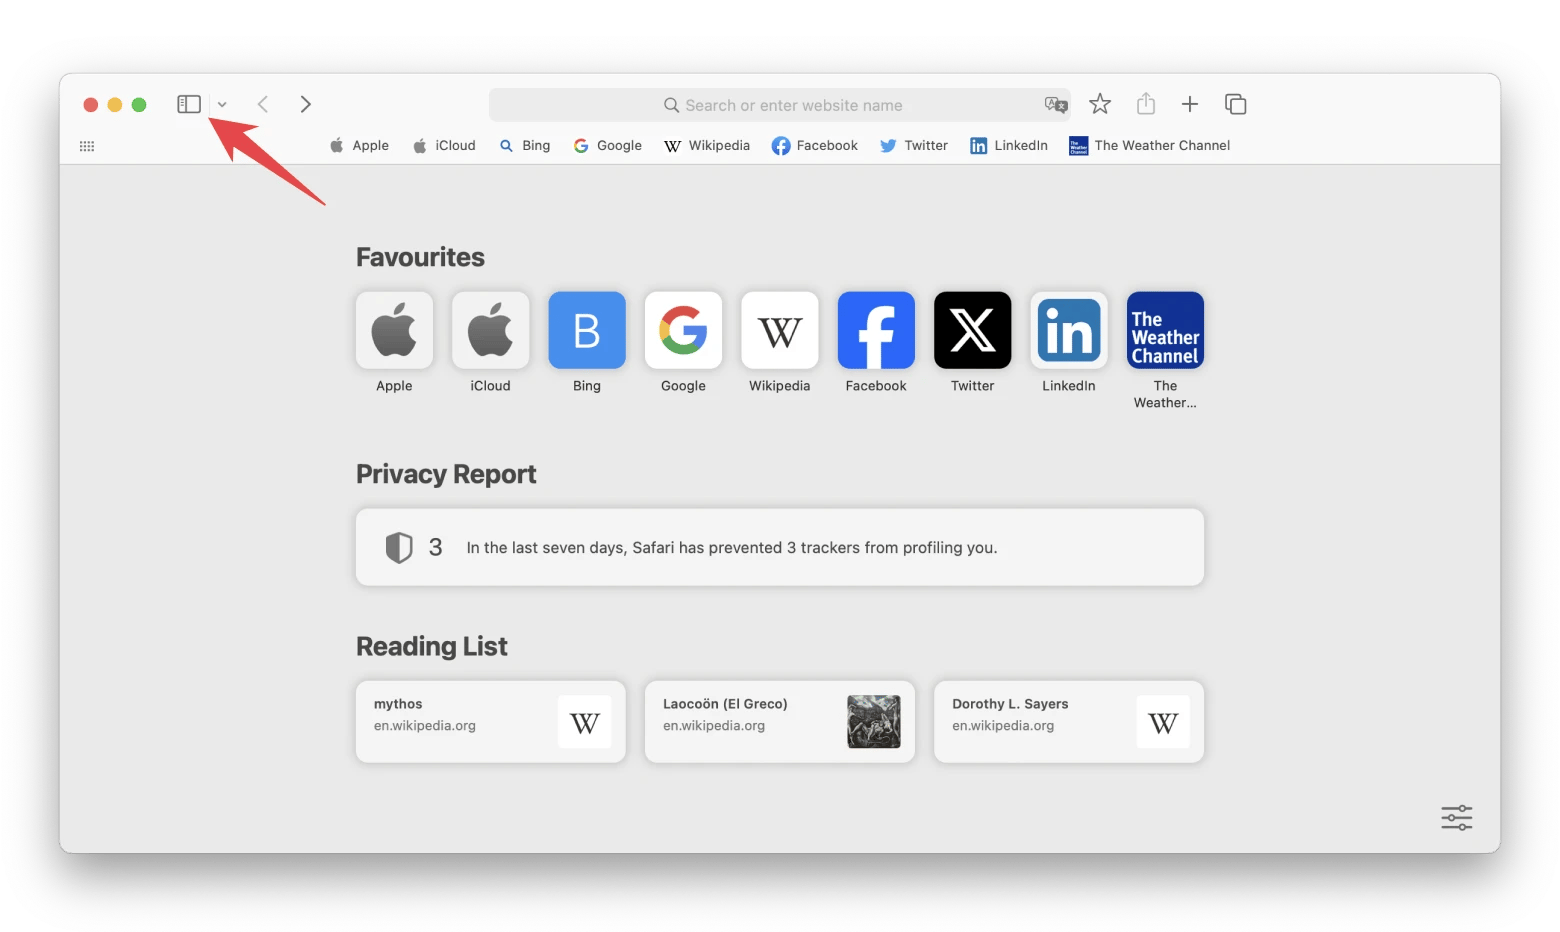
Task: Click the star bookmark icon in toolbar
Action: pos(1100,104)
